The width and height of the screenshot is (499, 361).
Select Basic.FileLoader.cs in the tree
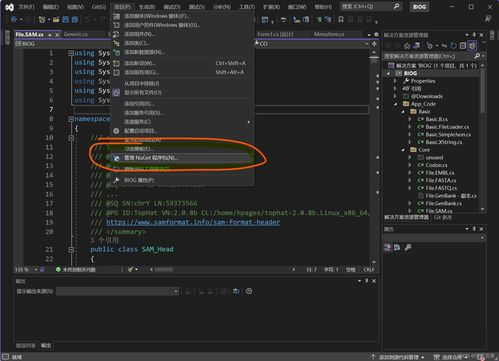click(447, 127)
